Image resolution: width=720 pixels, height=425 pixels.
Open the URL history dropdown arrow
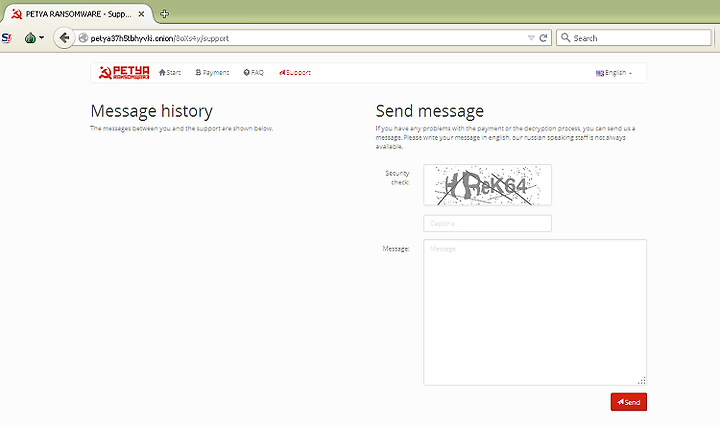[531, 38]
